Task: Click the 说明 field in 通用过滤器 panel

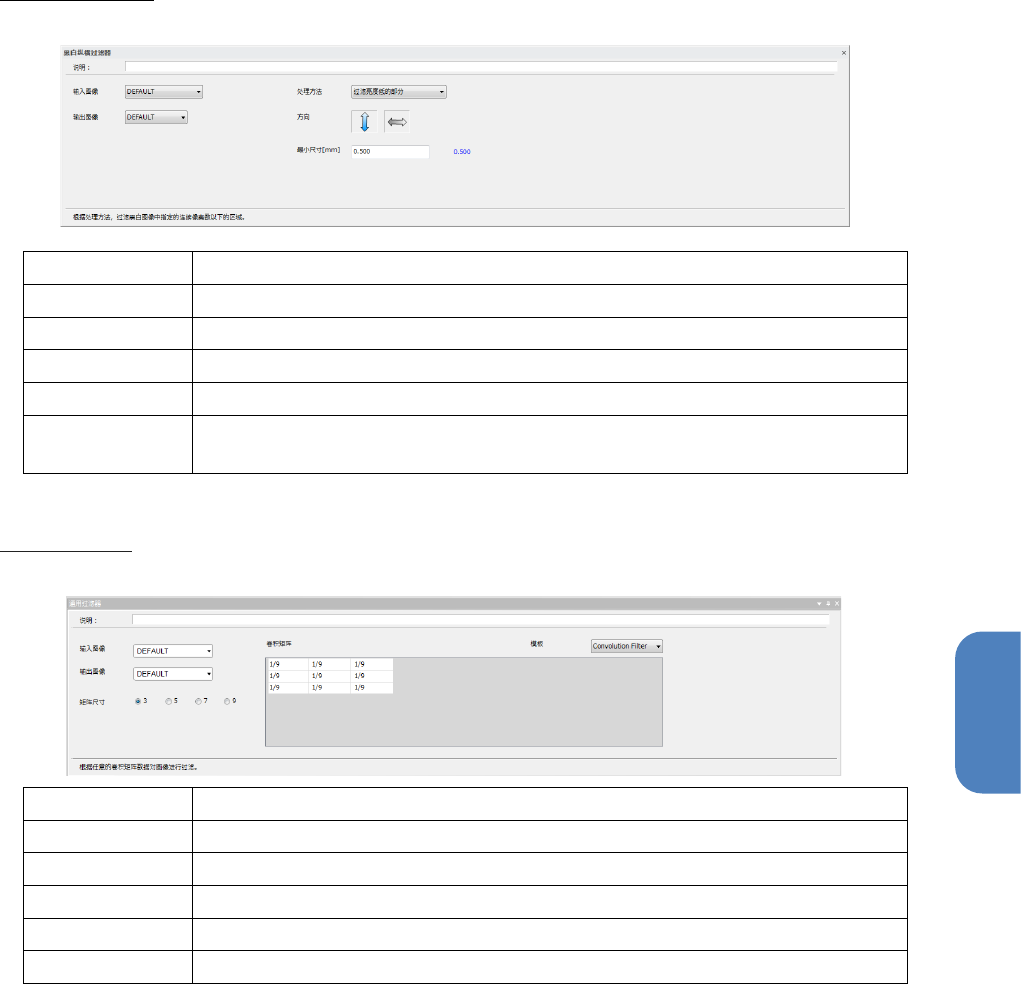Action: pyautogui.click(x=481, y=620)
